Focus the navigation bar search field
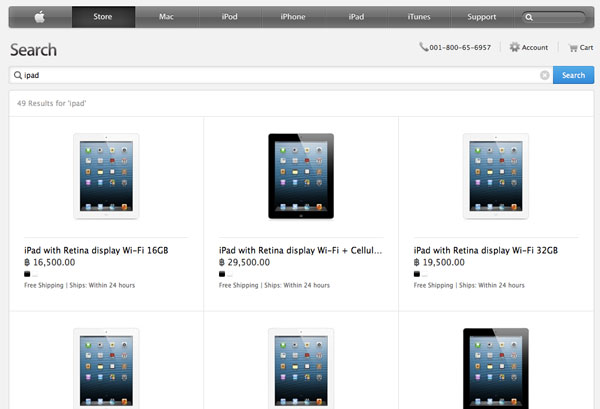Image resolution: width=600 pixels, height=409 pixels. tap(554, 17)
